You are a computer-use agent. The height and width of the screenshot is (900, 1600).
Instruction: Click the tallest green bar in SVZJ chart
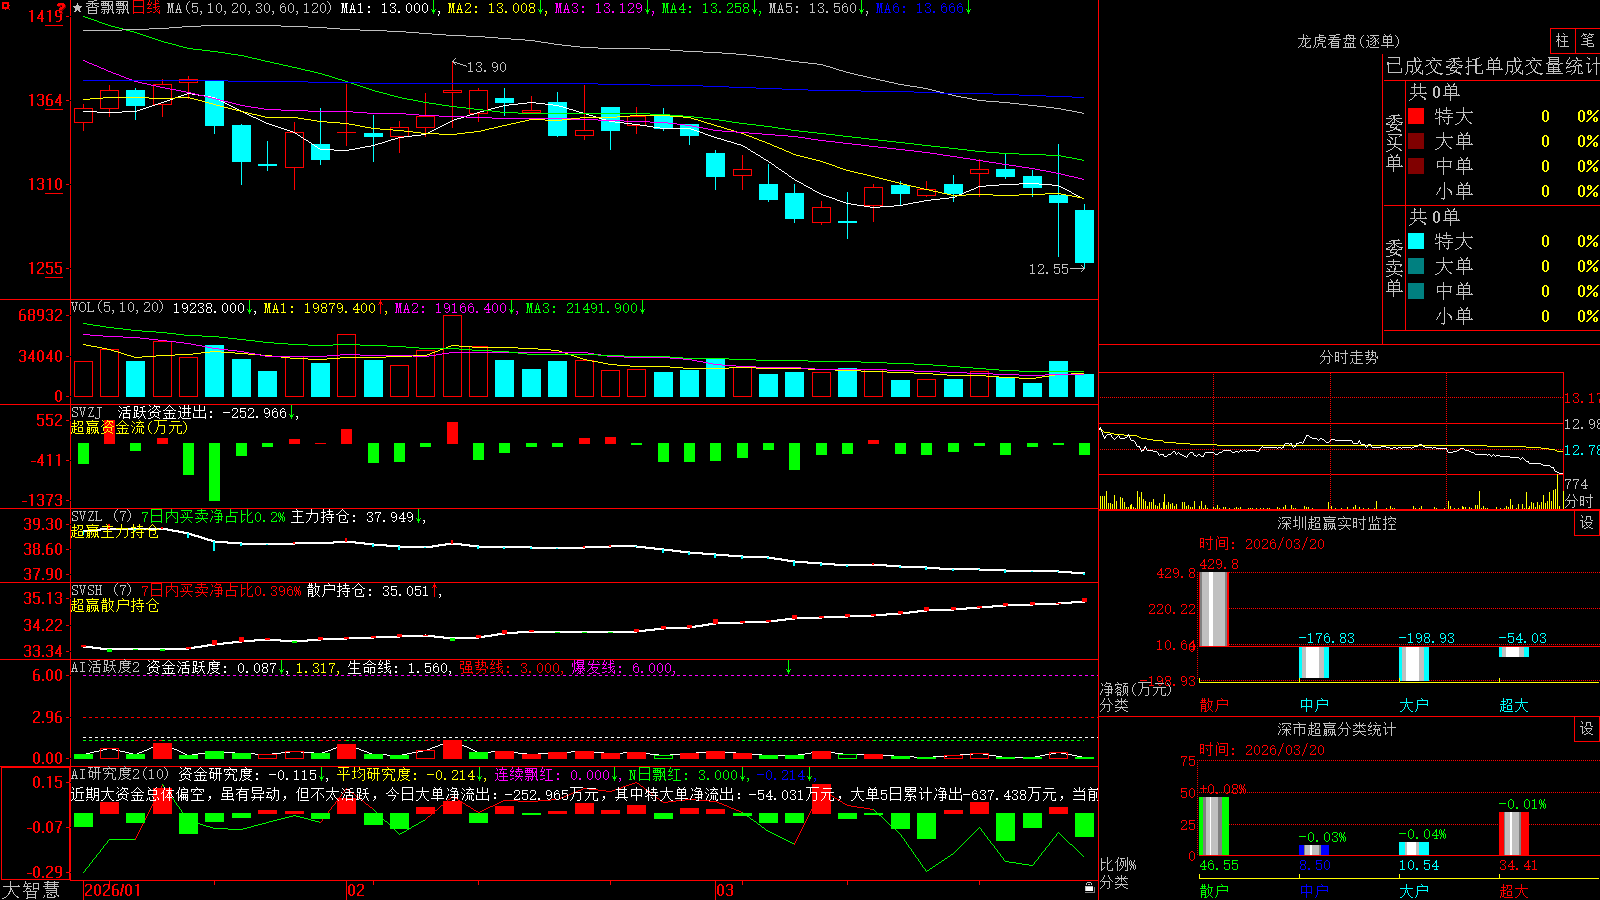coord(214,472)
